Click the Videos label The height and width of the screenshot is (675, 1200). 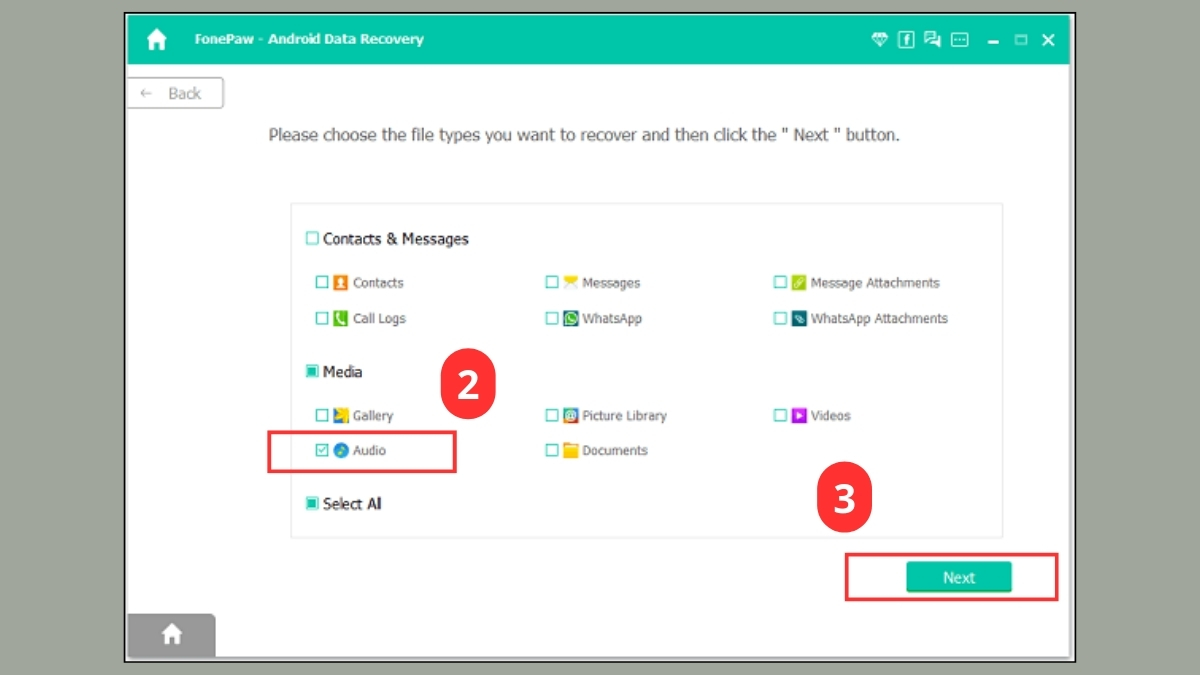(x=831, y=416)
